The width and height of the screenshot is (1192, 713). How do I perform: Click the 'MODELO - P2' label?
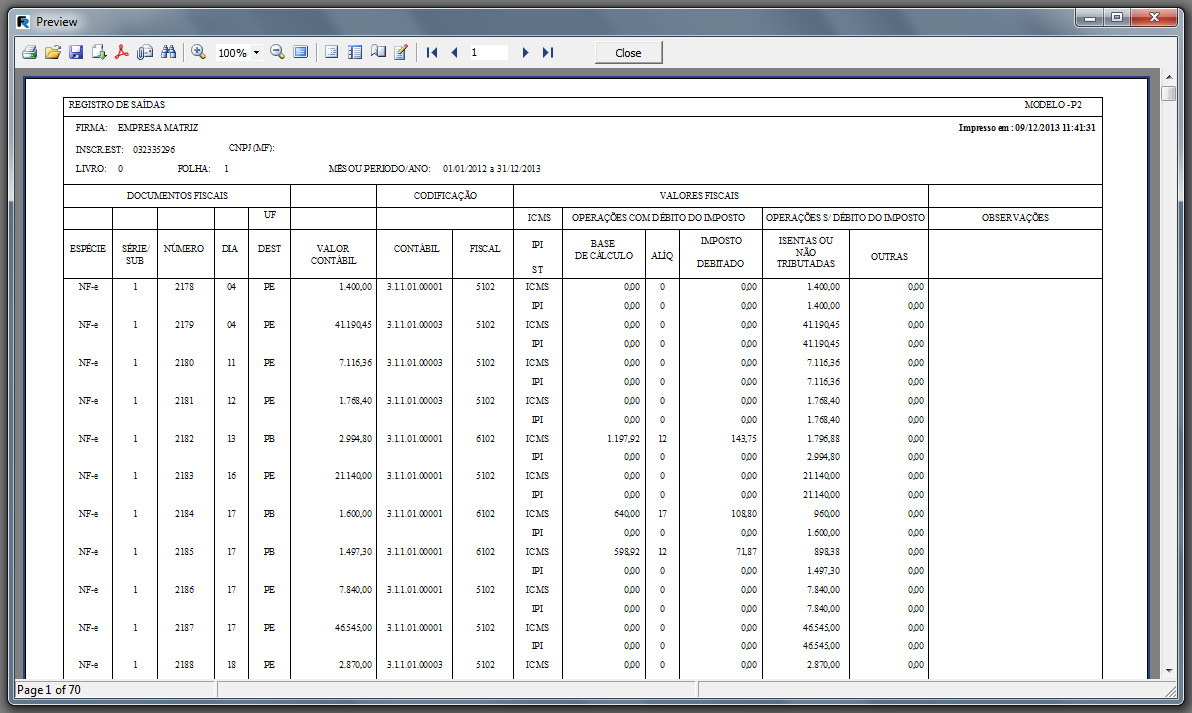click(x=1053, y=105)
